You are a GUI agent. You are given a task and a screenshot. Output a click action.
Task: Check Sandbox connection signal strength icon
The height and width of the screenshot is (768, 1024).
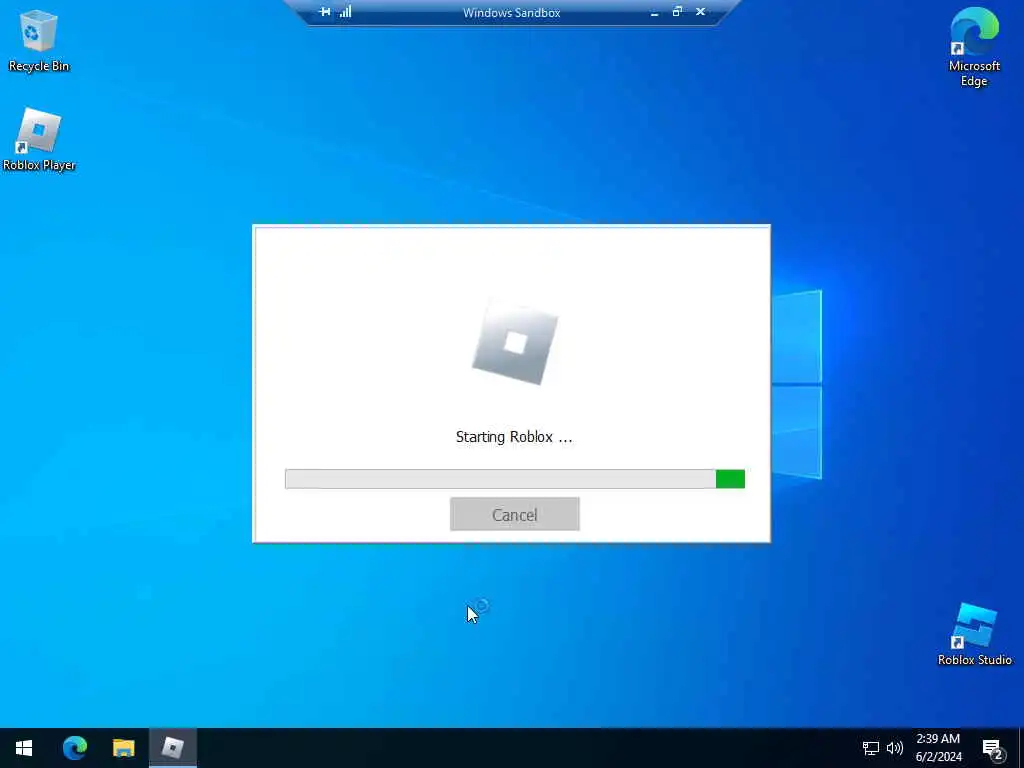click(x=345, y=12)
